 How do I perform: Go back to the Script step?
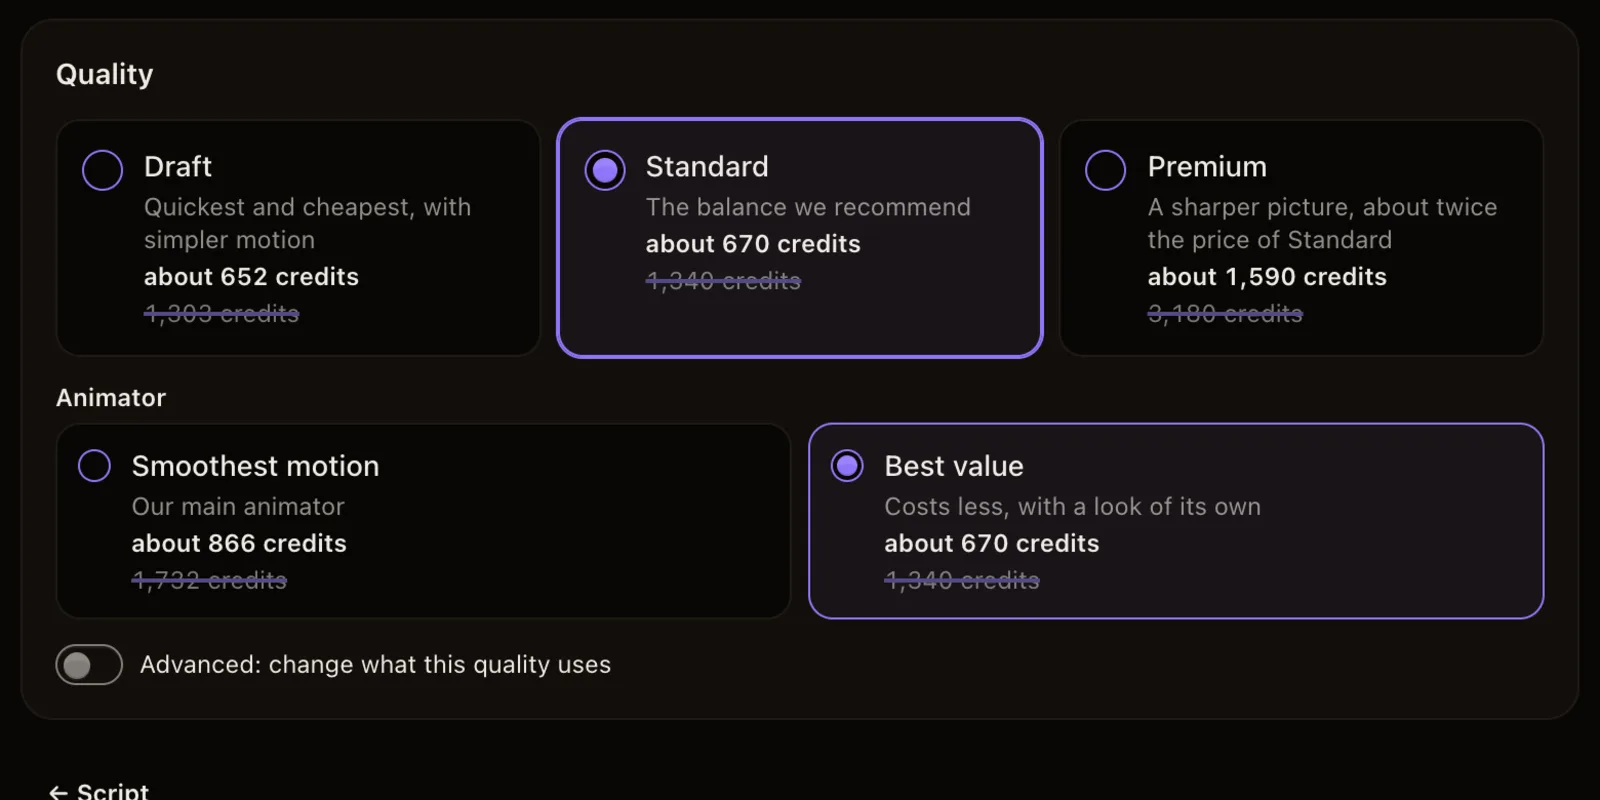99,791
